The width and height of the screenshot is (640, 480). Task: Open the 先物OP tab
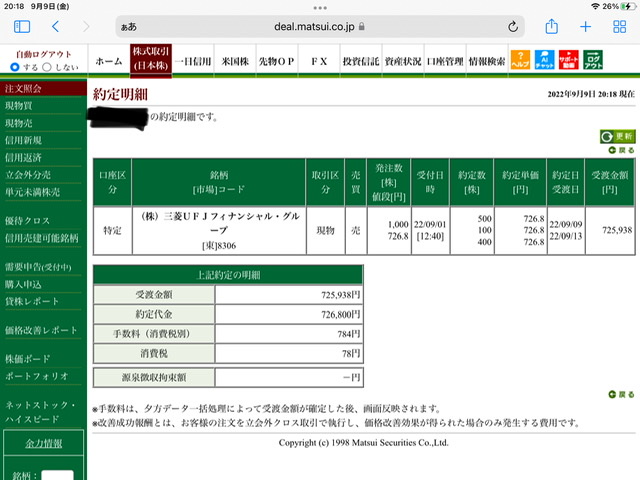pyautogui.click(x=277, y=61)
